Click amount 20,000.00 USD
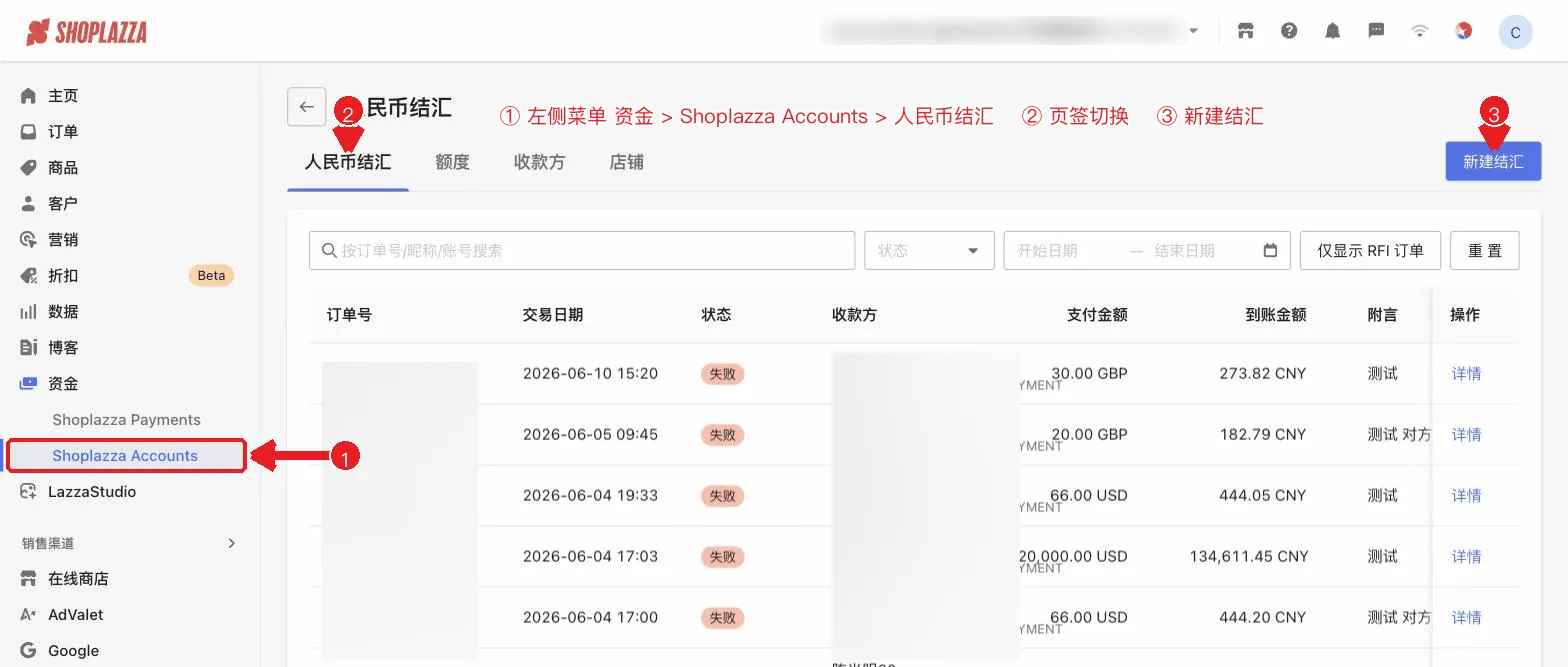 (x=1073, y=557)
